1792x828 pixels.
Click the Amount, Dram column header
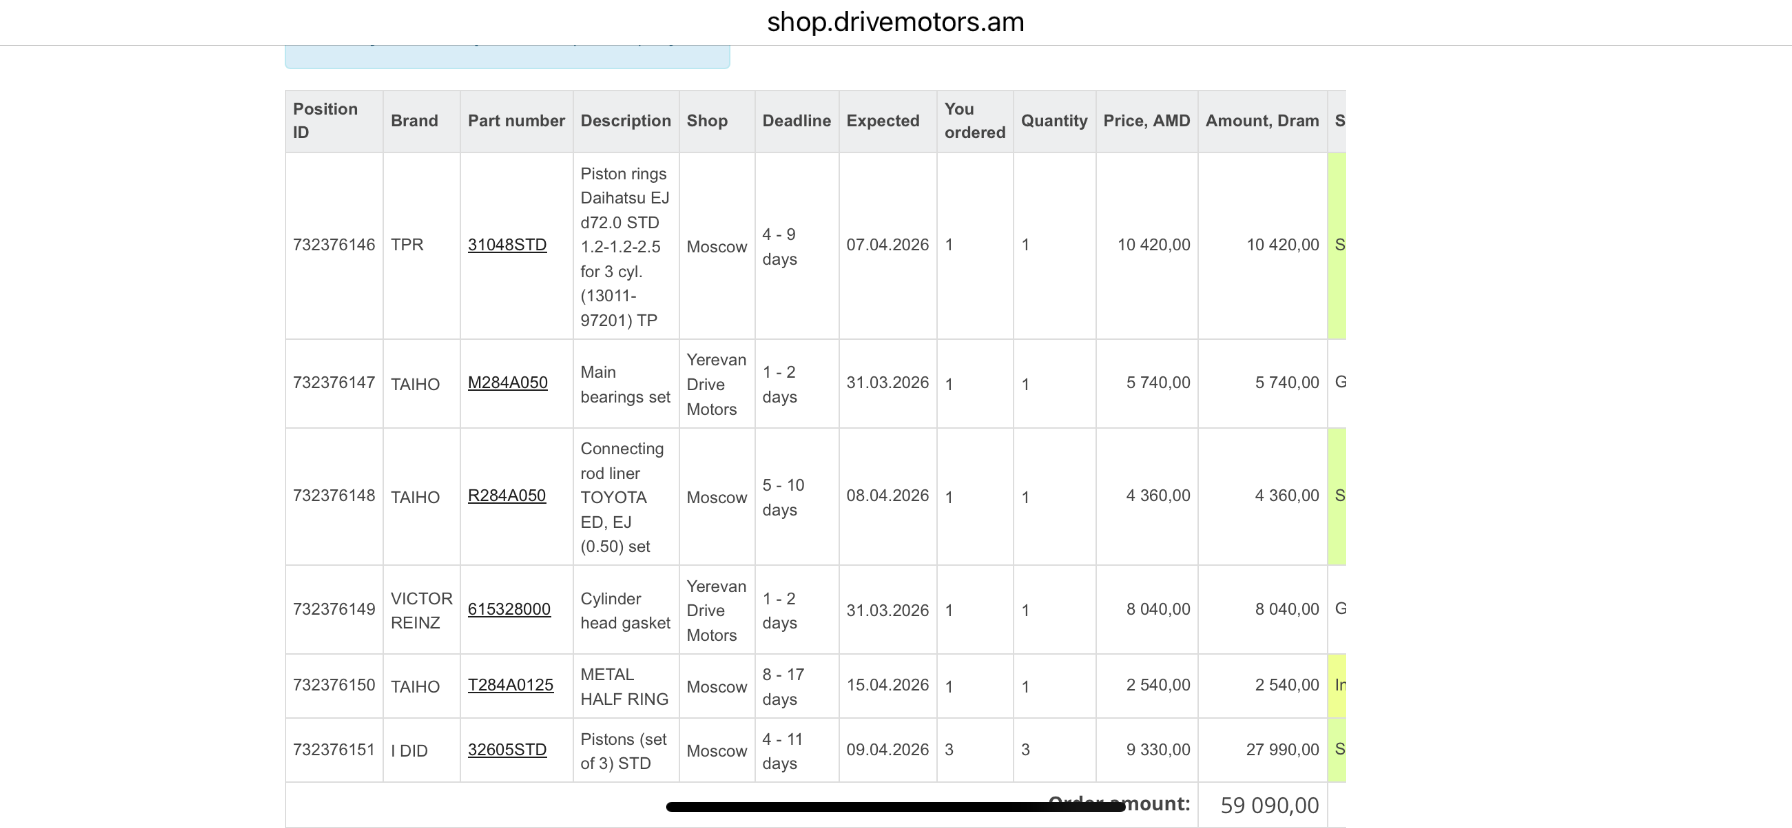[x=1262, y=121]
